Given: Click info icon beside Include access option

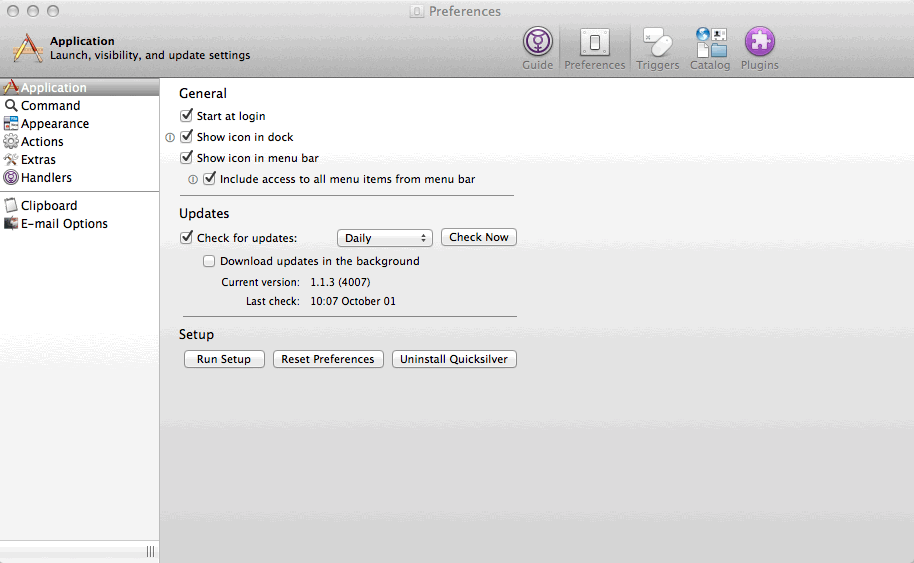Looking at the screenshot, I should (x=193, y=180).
